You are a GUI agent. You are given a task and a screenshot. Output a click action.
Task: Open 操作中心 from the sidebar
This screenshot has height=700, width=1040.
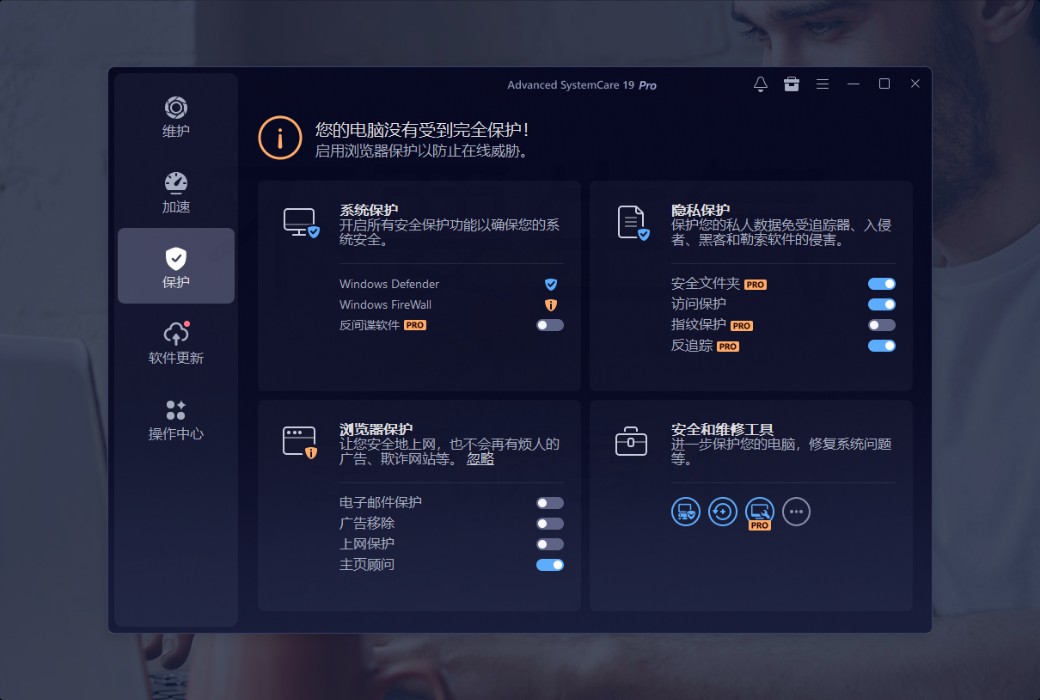[x=176, y=420]
